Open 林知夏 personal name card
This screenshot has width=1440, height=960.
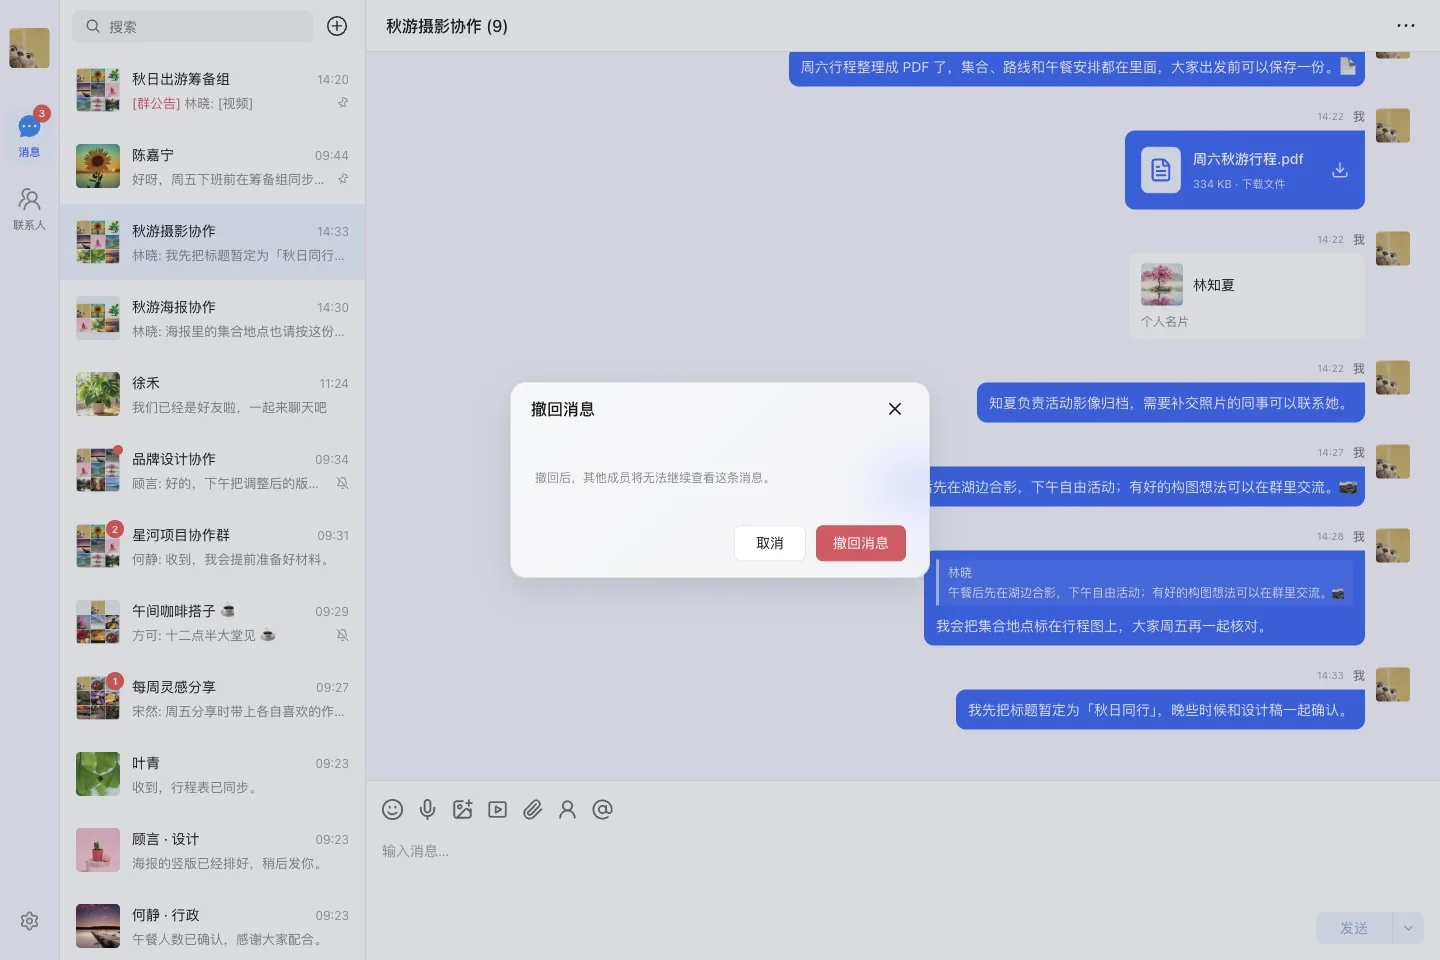[x=1247, y=296]
